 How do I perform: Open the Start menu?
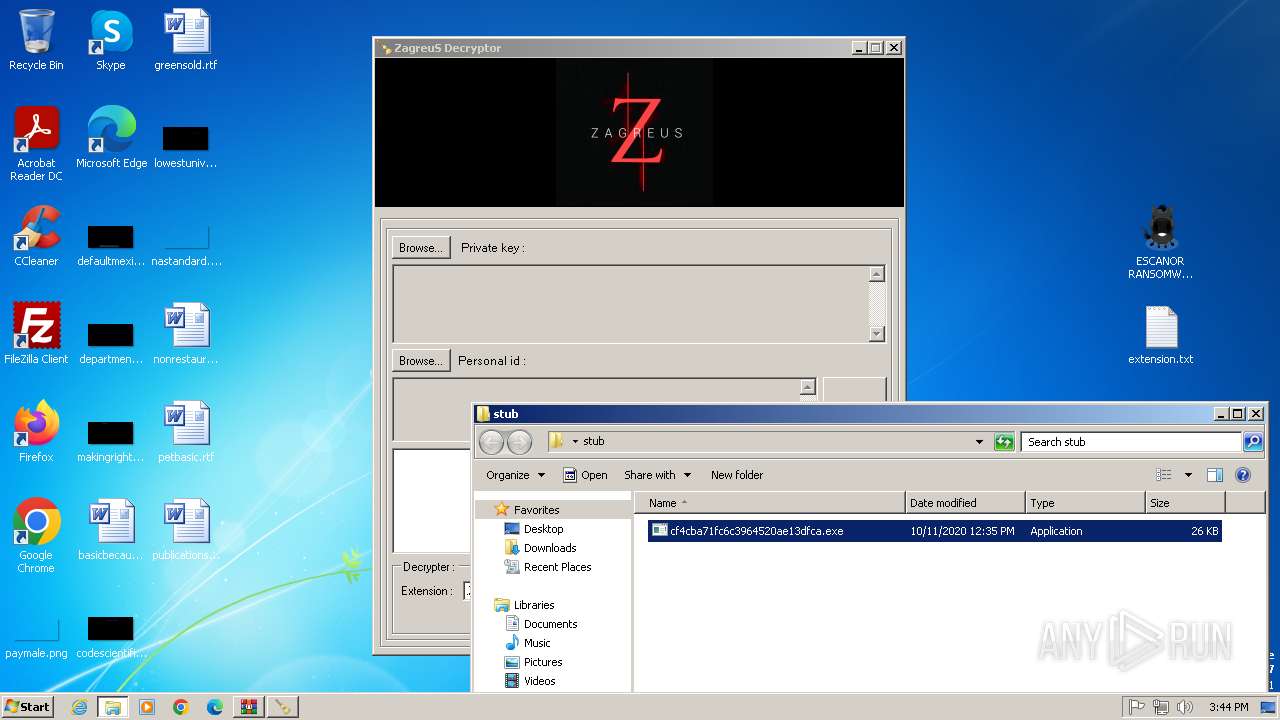pyautogui.click(x=27, y=707)
